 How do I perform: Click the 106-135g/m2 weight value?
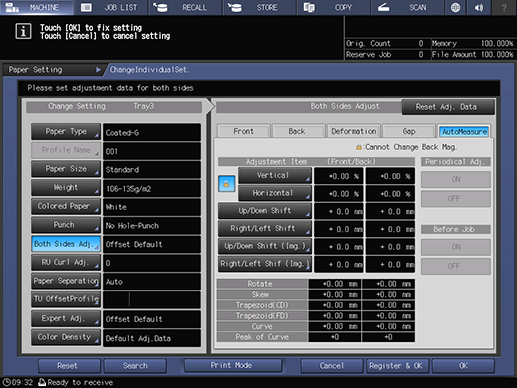click(152, 188)
